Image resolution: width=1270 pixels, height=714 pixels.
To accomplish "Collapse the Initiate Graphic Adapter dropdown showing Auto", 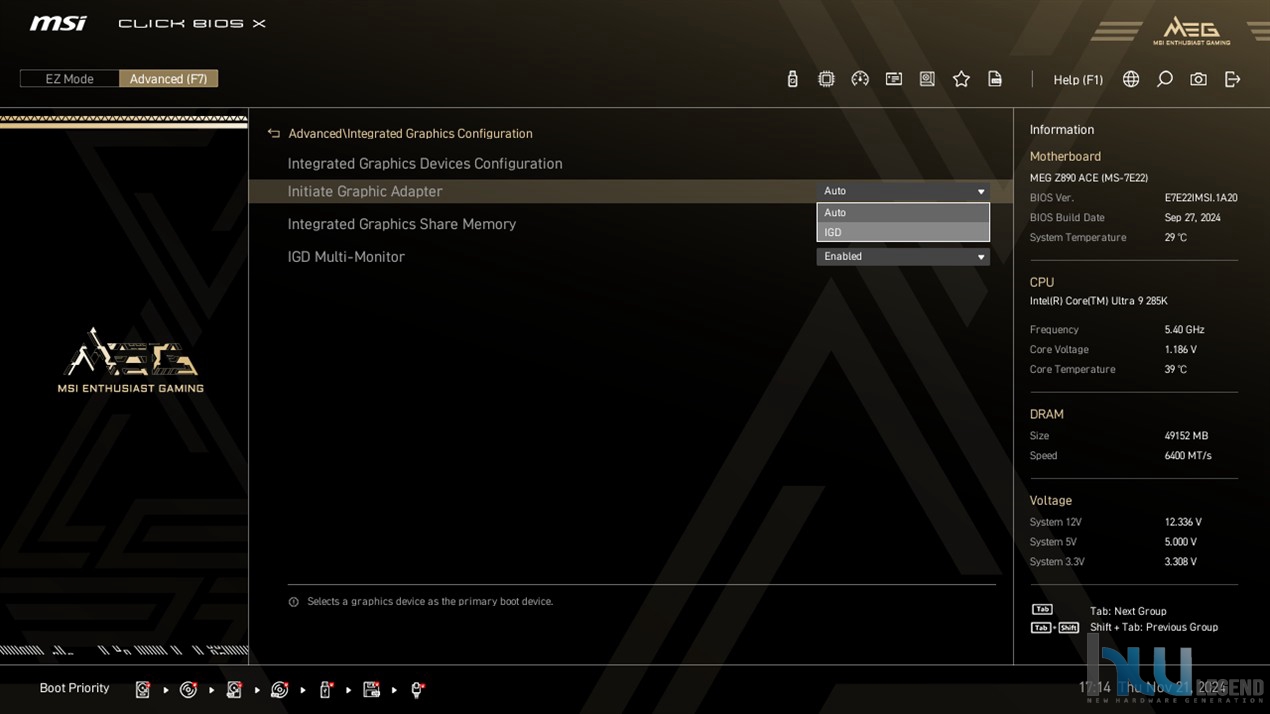I will pos(903,191).
